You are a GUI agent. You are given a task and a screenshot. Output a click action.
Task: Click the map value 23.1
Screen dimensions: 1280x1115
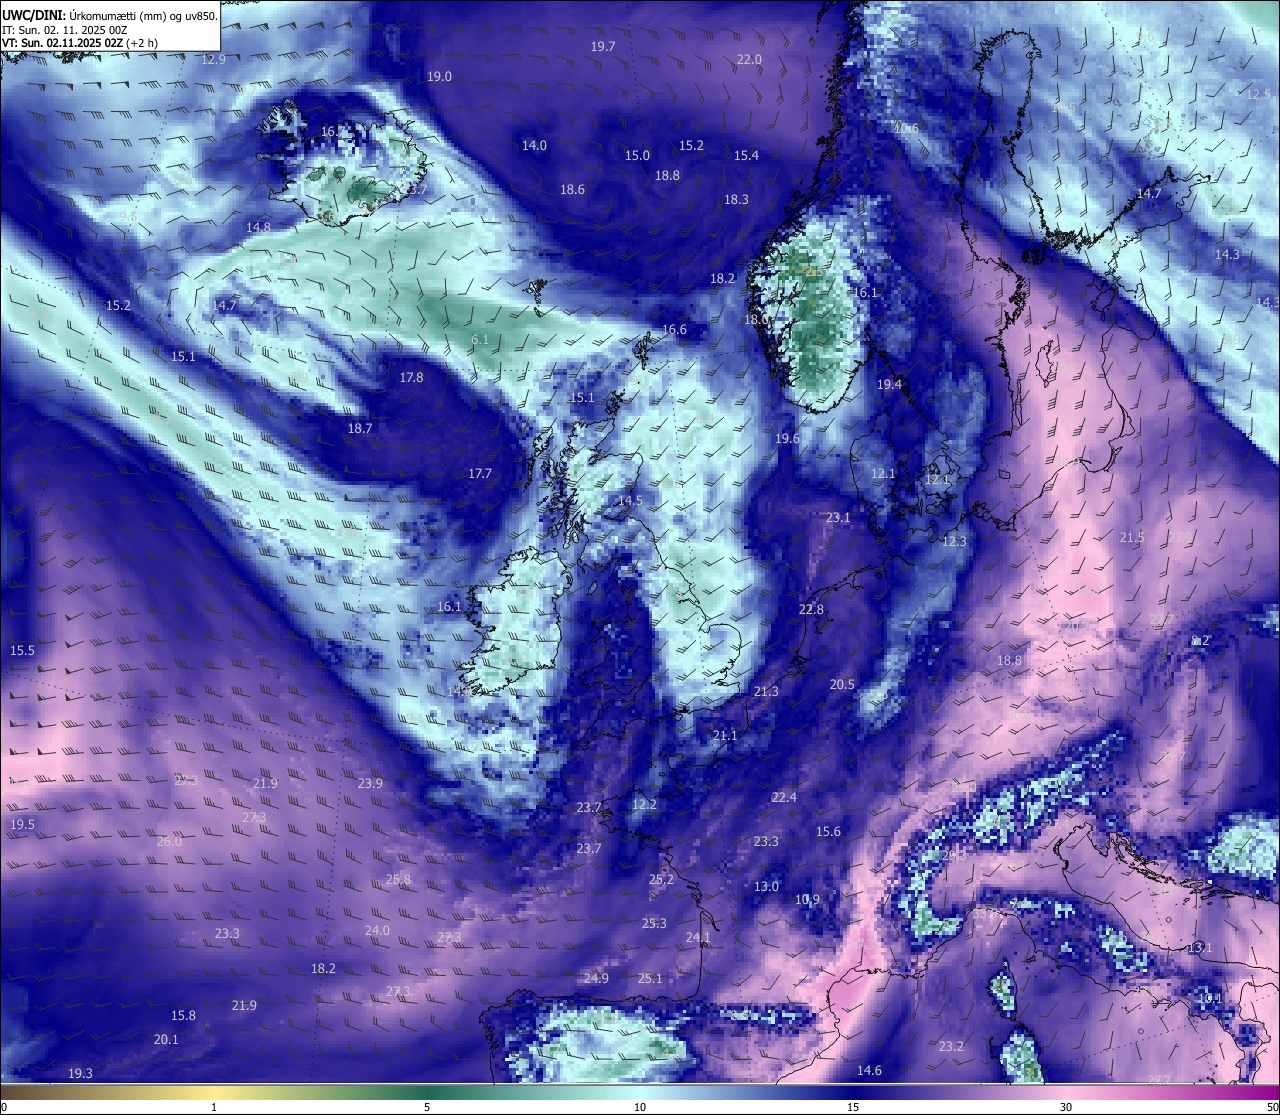pyautogui.click(x=838, y=518)
